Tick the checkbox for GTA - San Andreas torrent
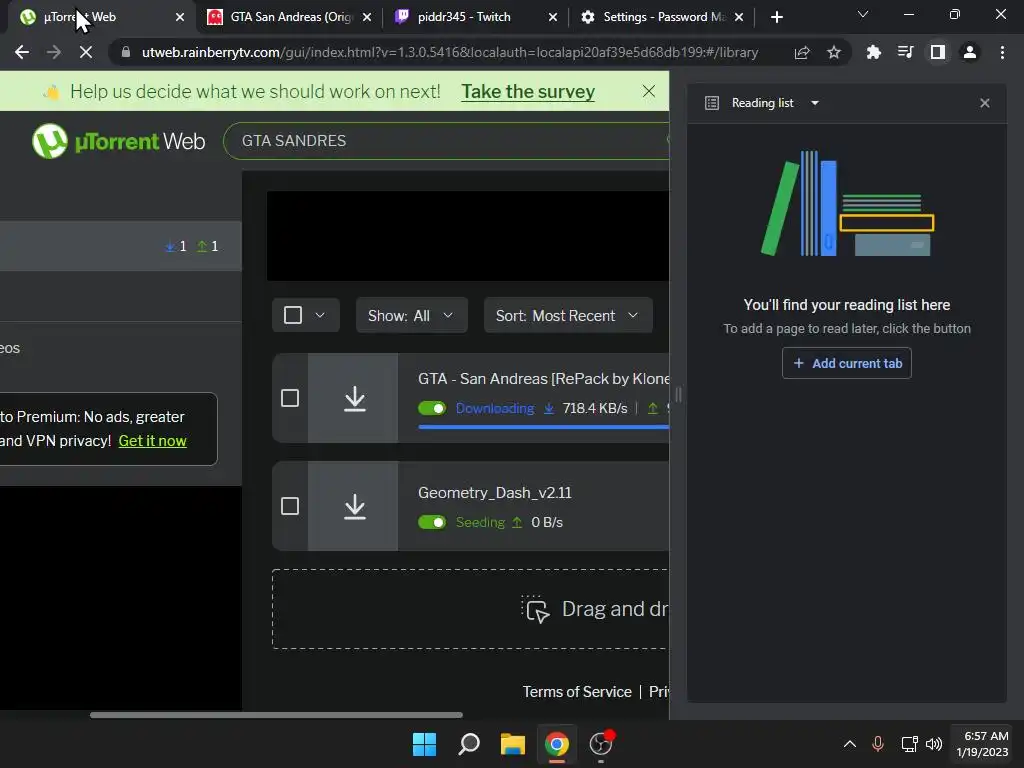Image resolution: width=1024 pixels, height=768 pixels. click(290, 398)
